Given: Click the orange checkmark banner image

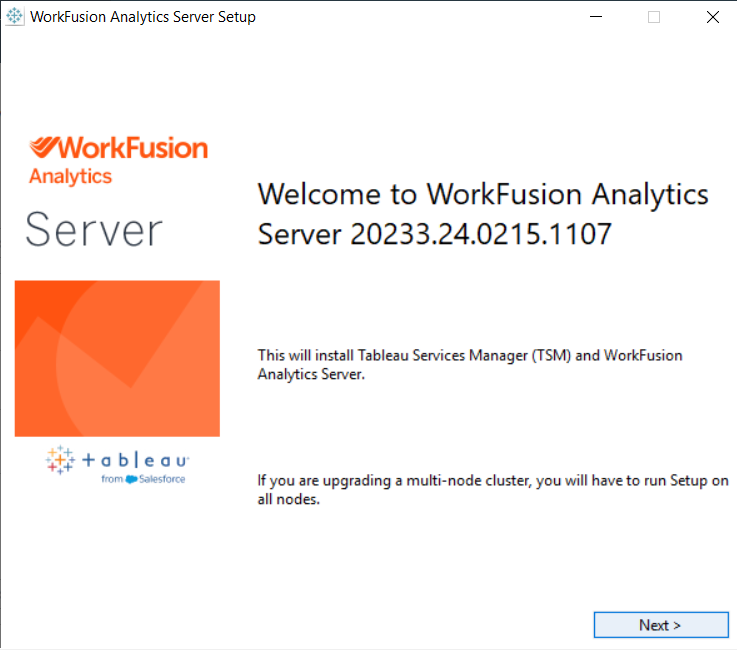Looking at the screenshot, I should coord(117,359).
